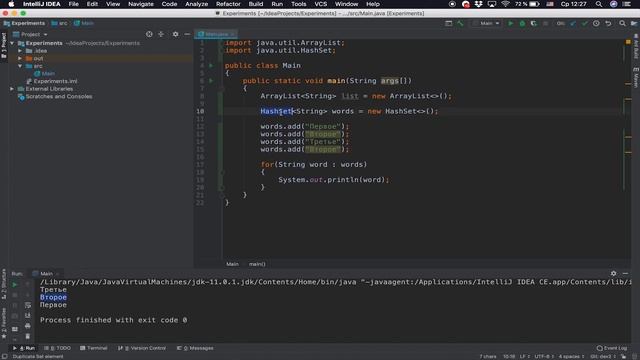Click the main() breadcrumb below the editor
Screen dimensions: 640x360
(x=257, y=264)
